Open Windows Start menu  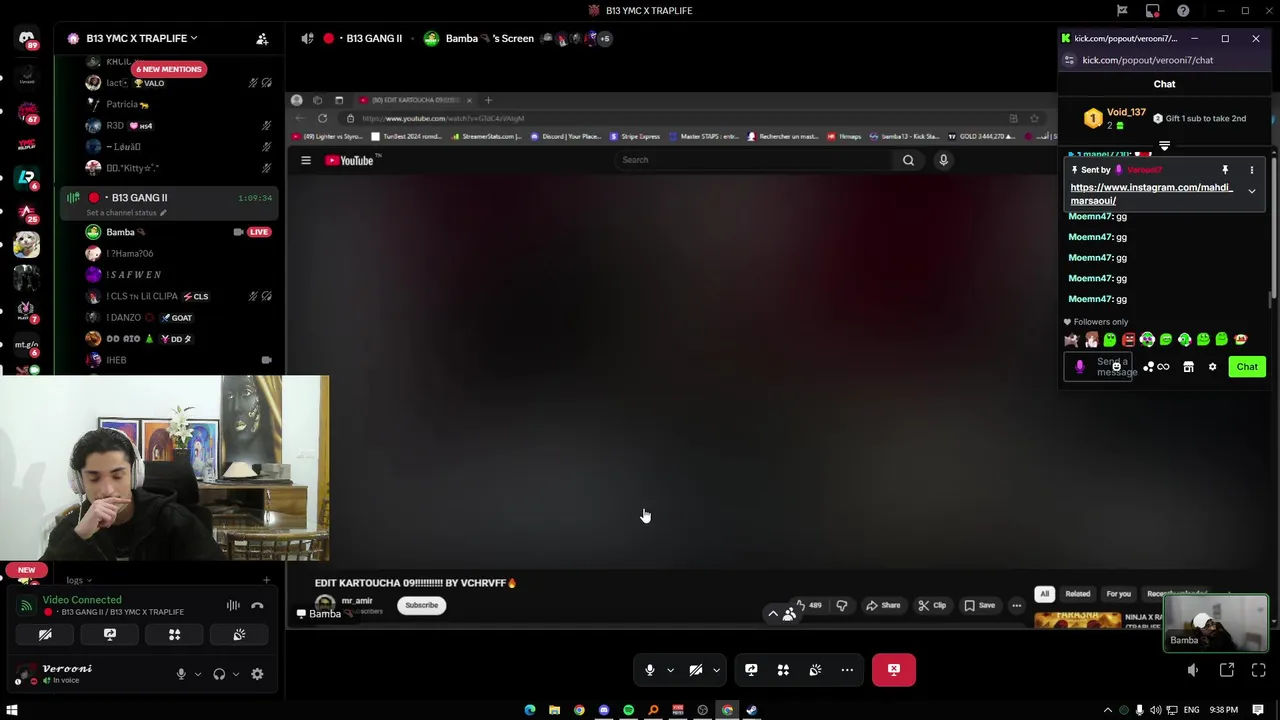[12, 710]
